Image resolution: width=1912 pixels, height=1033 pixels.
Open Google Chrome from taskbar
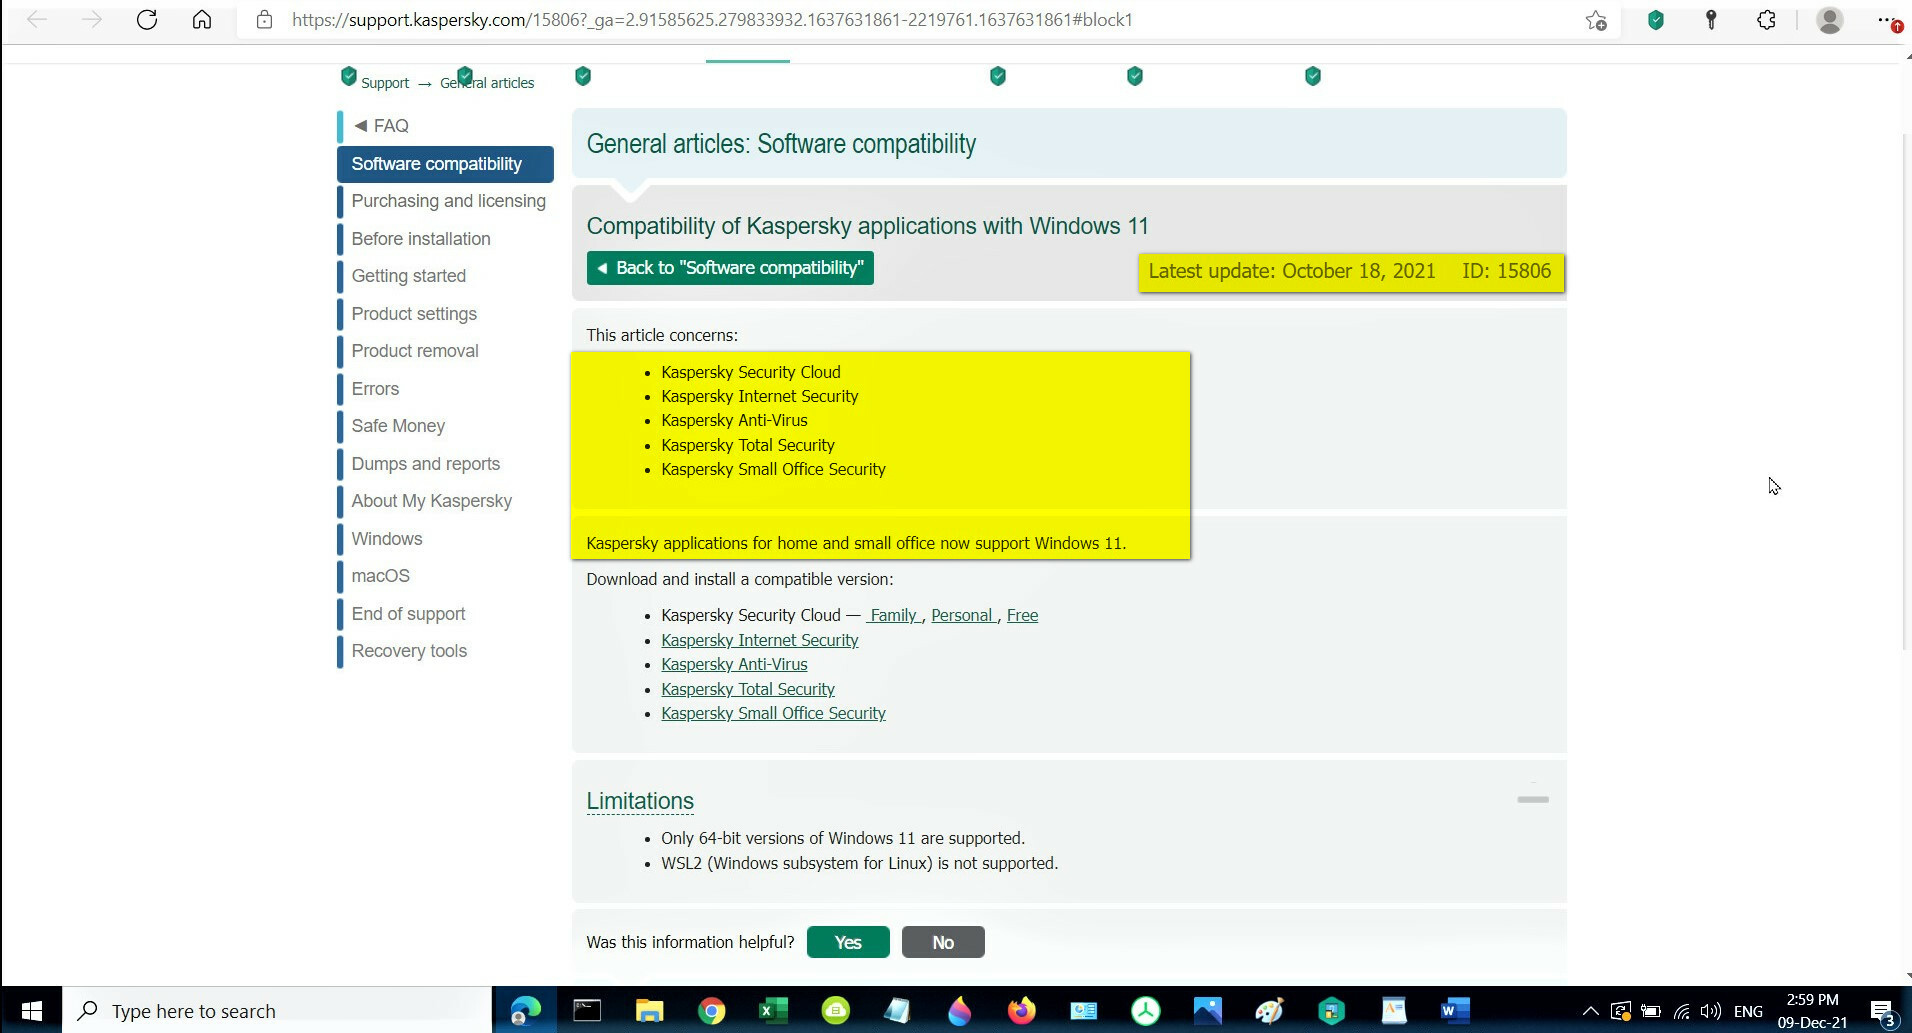tap(711, 1011)
